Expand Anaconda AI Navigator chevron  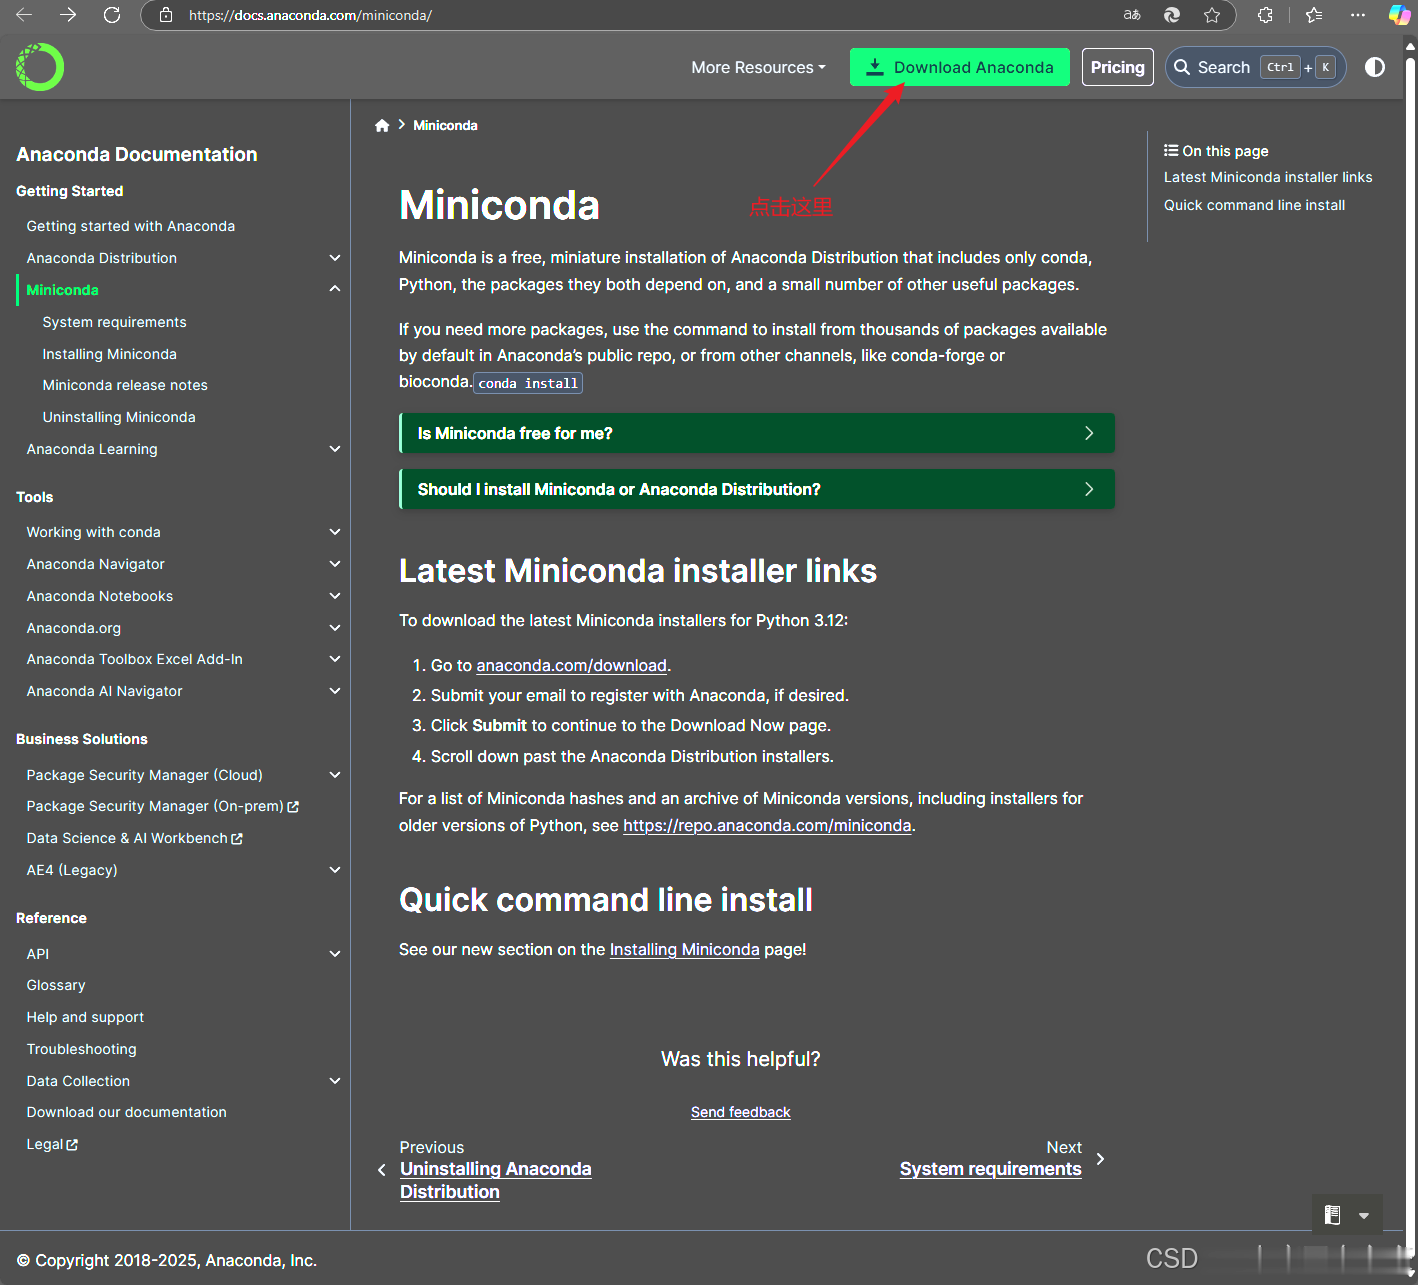(335, 691)
